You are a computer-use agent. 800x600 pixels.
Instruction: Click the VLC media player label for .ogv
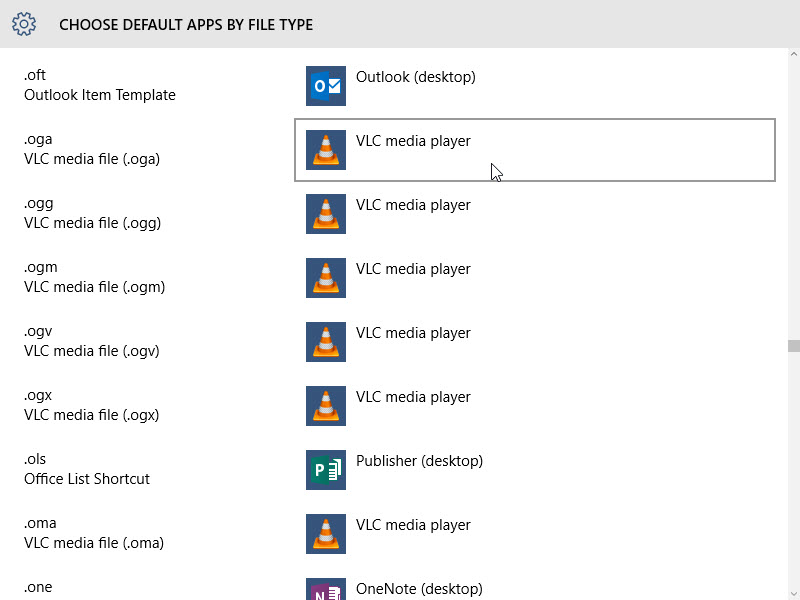click(413, 333)
